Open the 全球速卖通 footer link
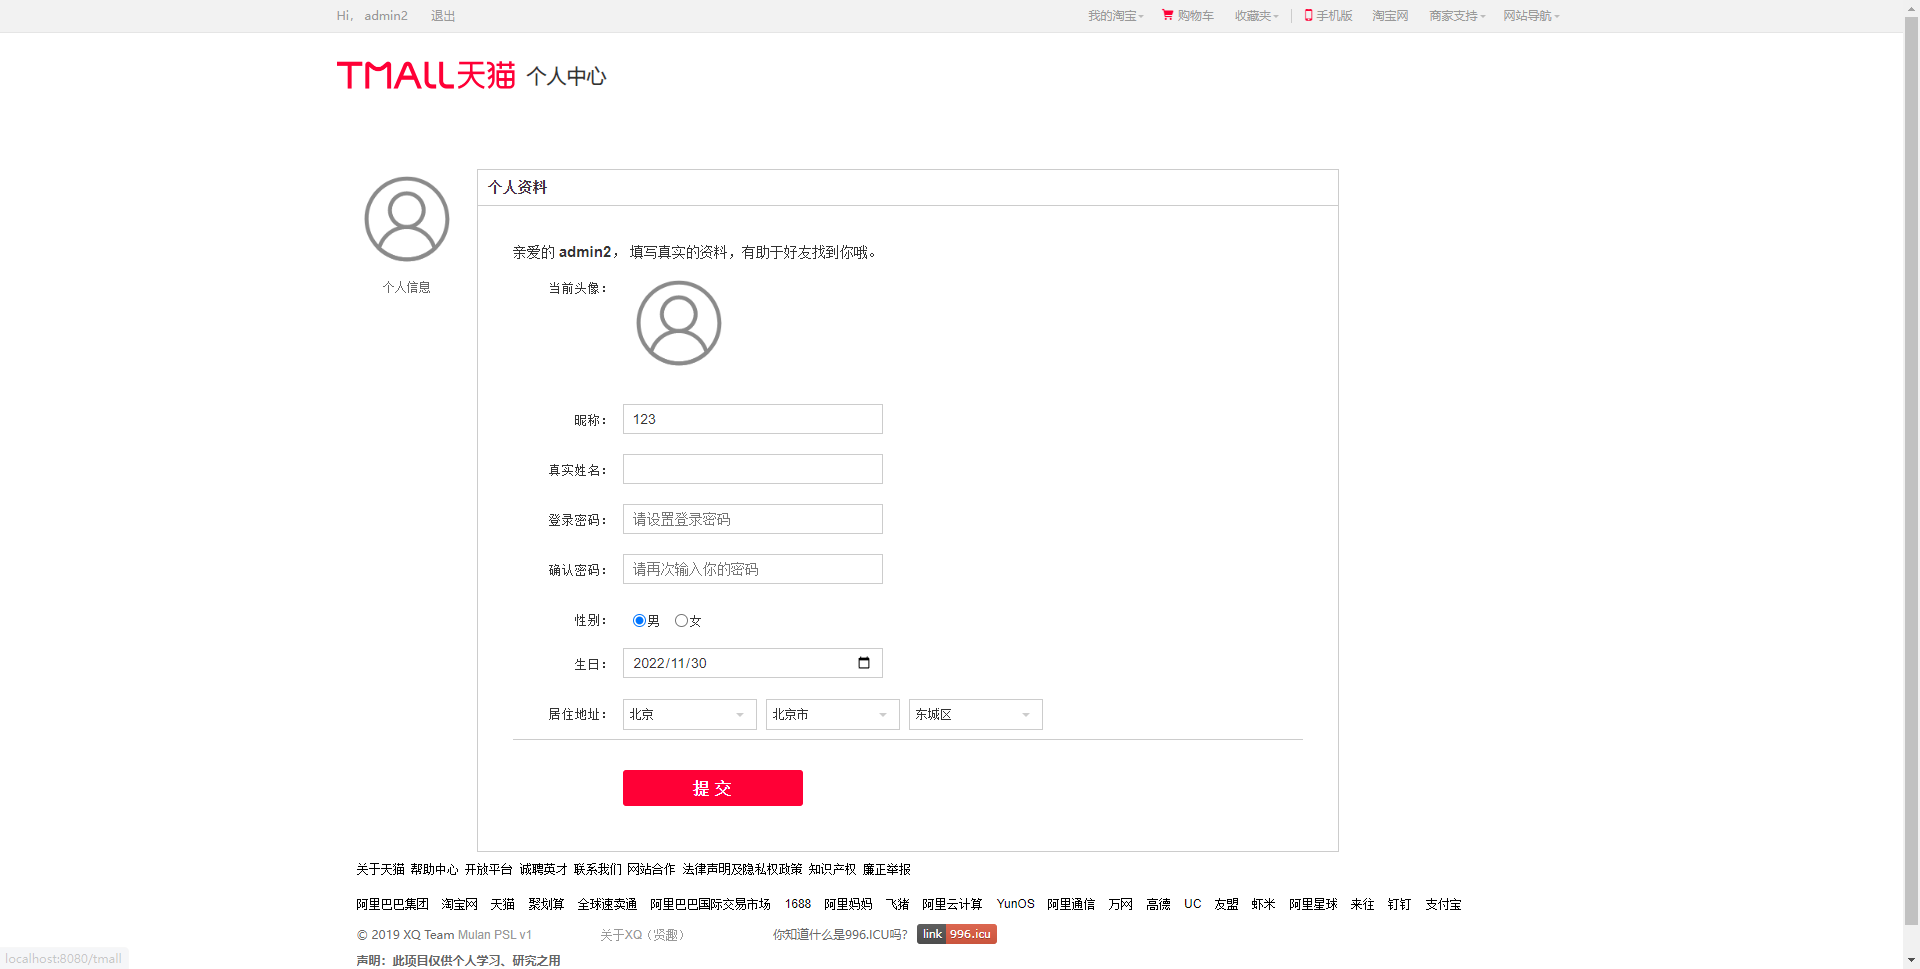 (607, 904)
